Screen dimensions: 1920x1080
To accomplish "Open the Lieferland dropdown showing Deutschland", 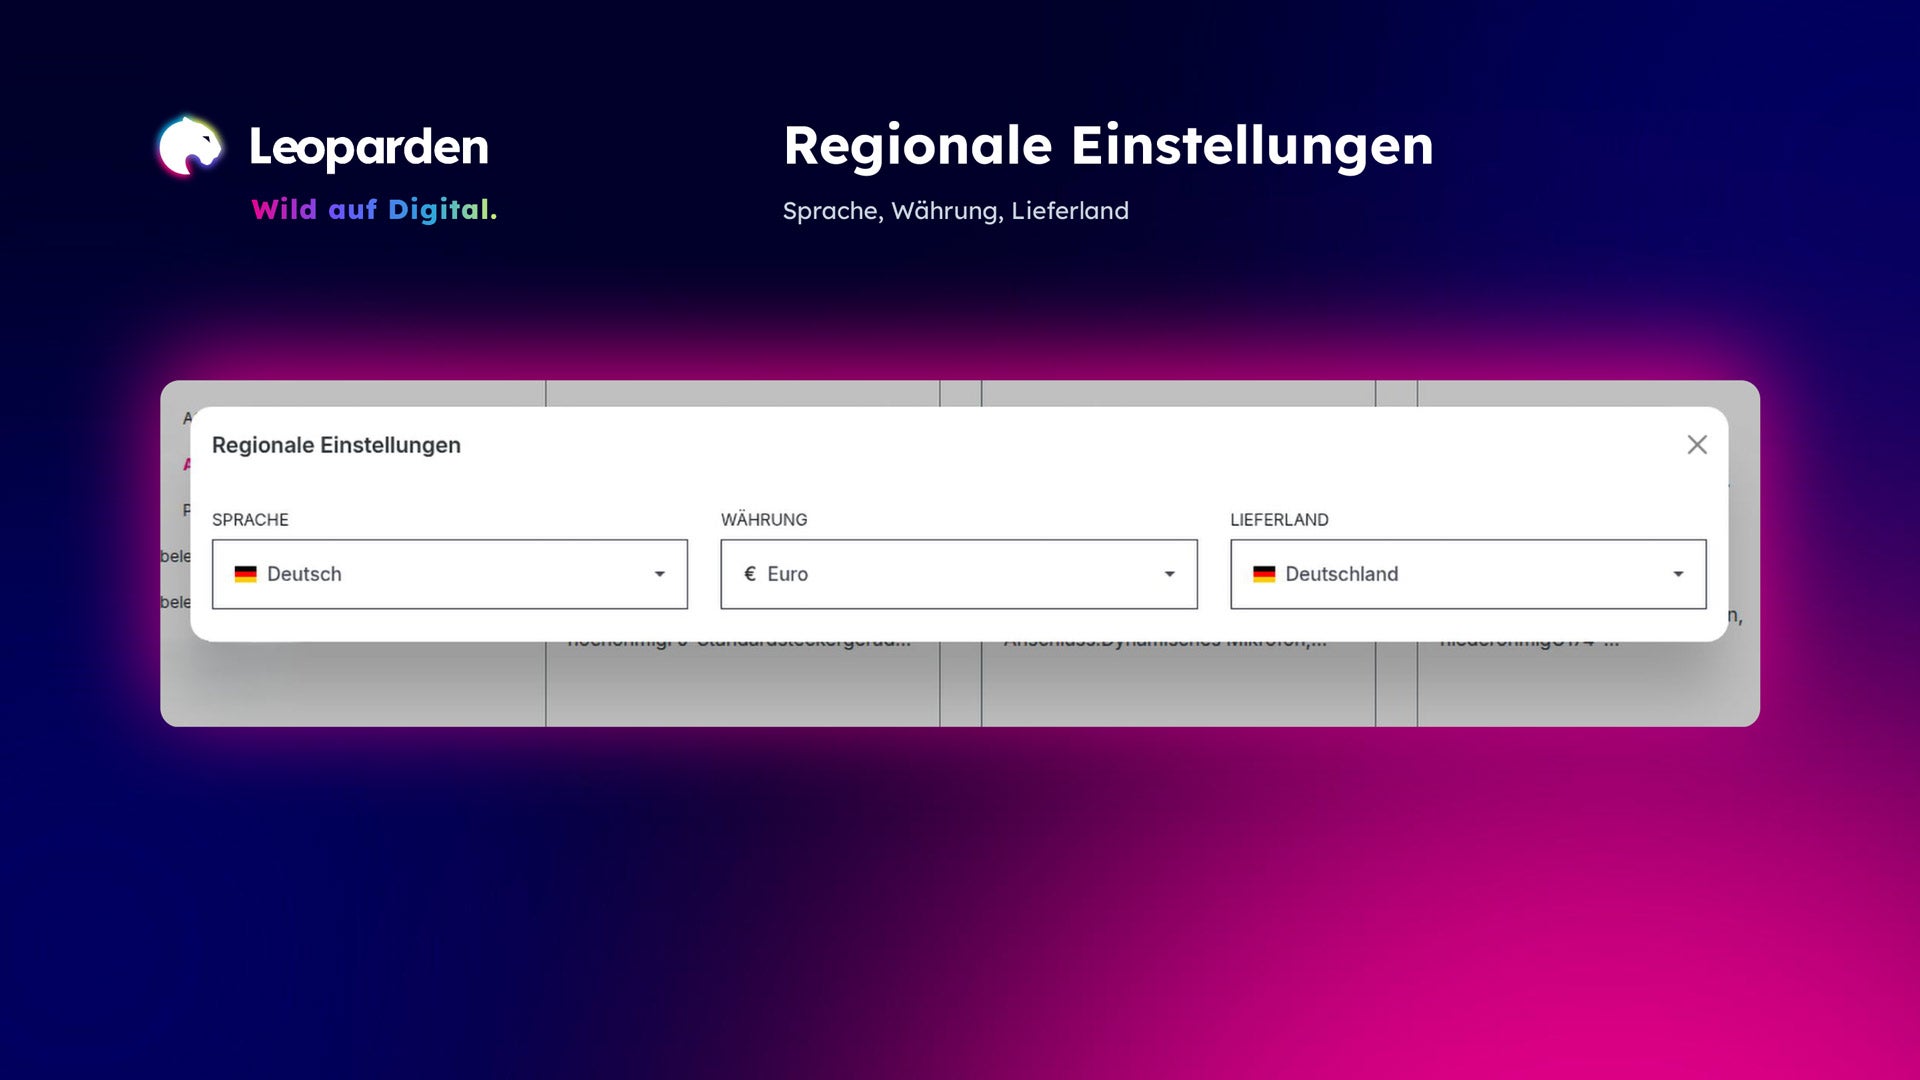I will tap(1468, 574).
